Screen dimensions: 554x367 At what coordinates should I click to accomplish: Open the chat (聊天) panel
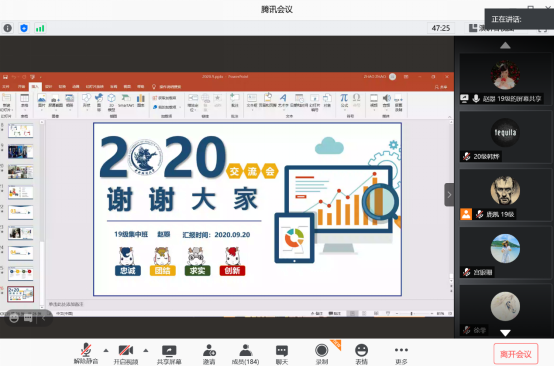click(x=282, y=354)
